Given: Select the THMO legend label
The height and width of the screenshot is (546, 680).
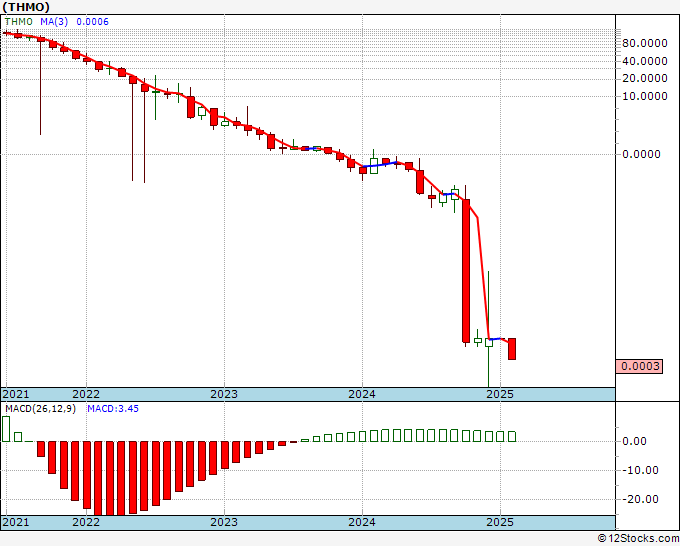Looking at the screenshot, I should coord(19,22).
